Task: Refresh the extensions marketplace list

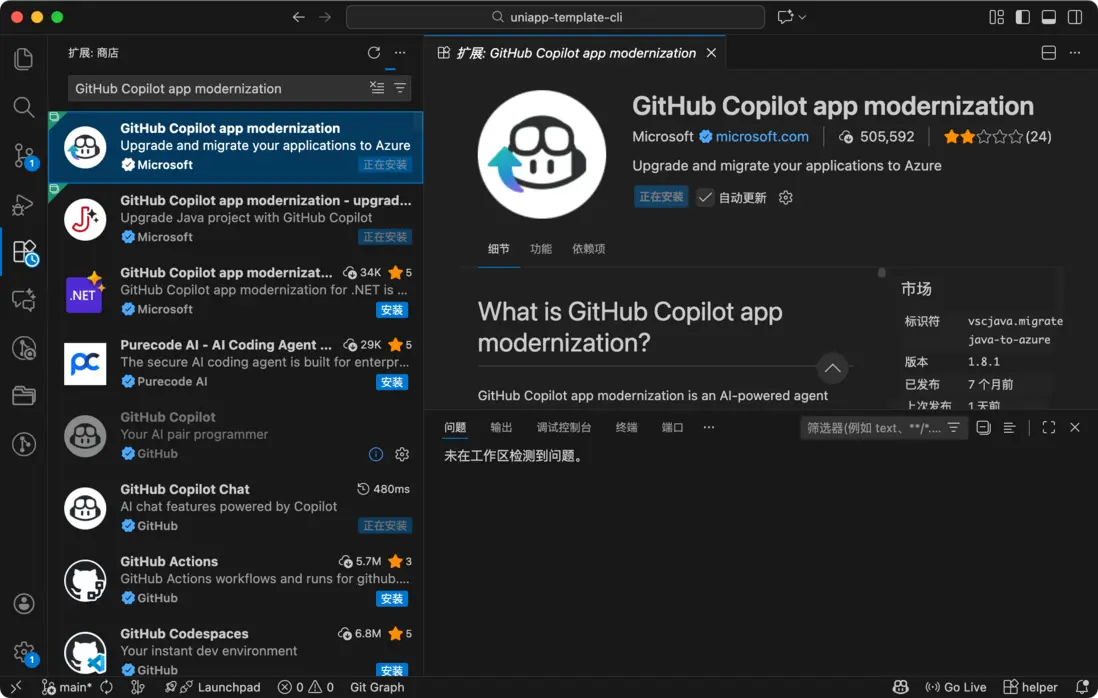Action: point(374,53)
